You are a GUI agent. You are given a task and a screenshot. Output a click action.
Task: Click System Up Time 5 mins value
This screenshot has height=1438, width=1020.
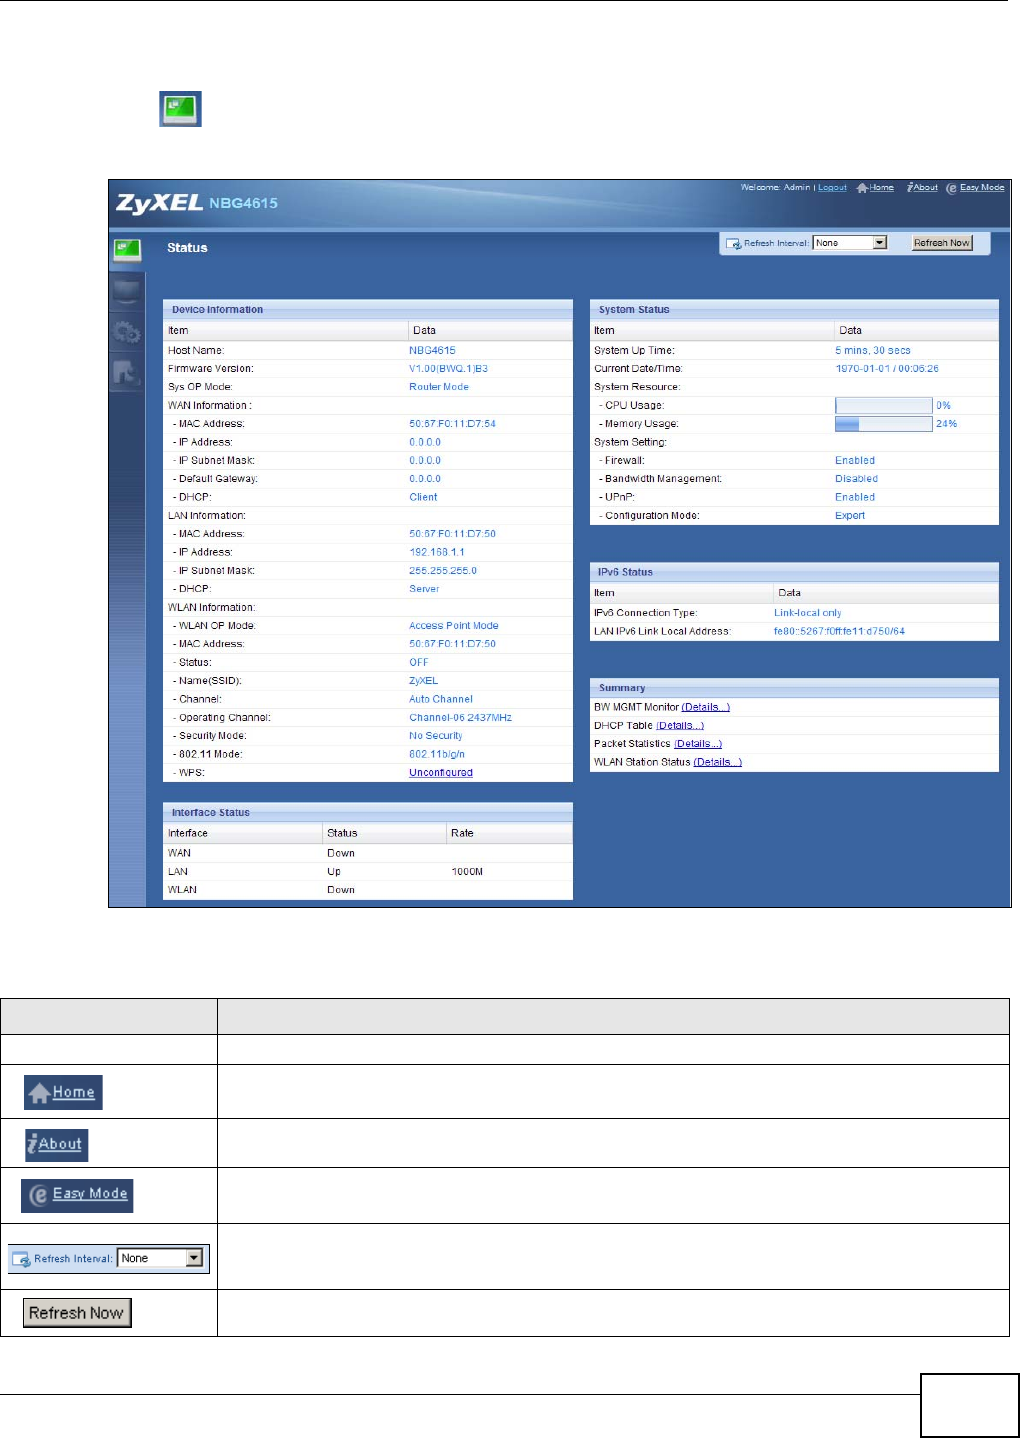point(873,350)
